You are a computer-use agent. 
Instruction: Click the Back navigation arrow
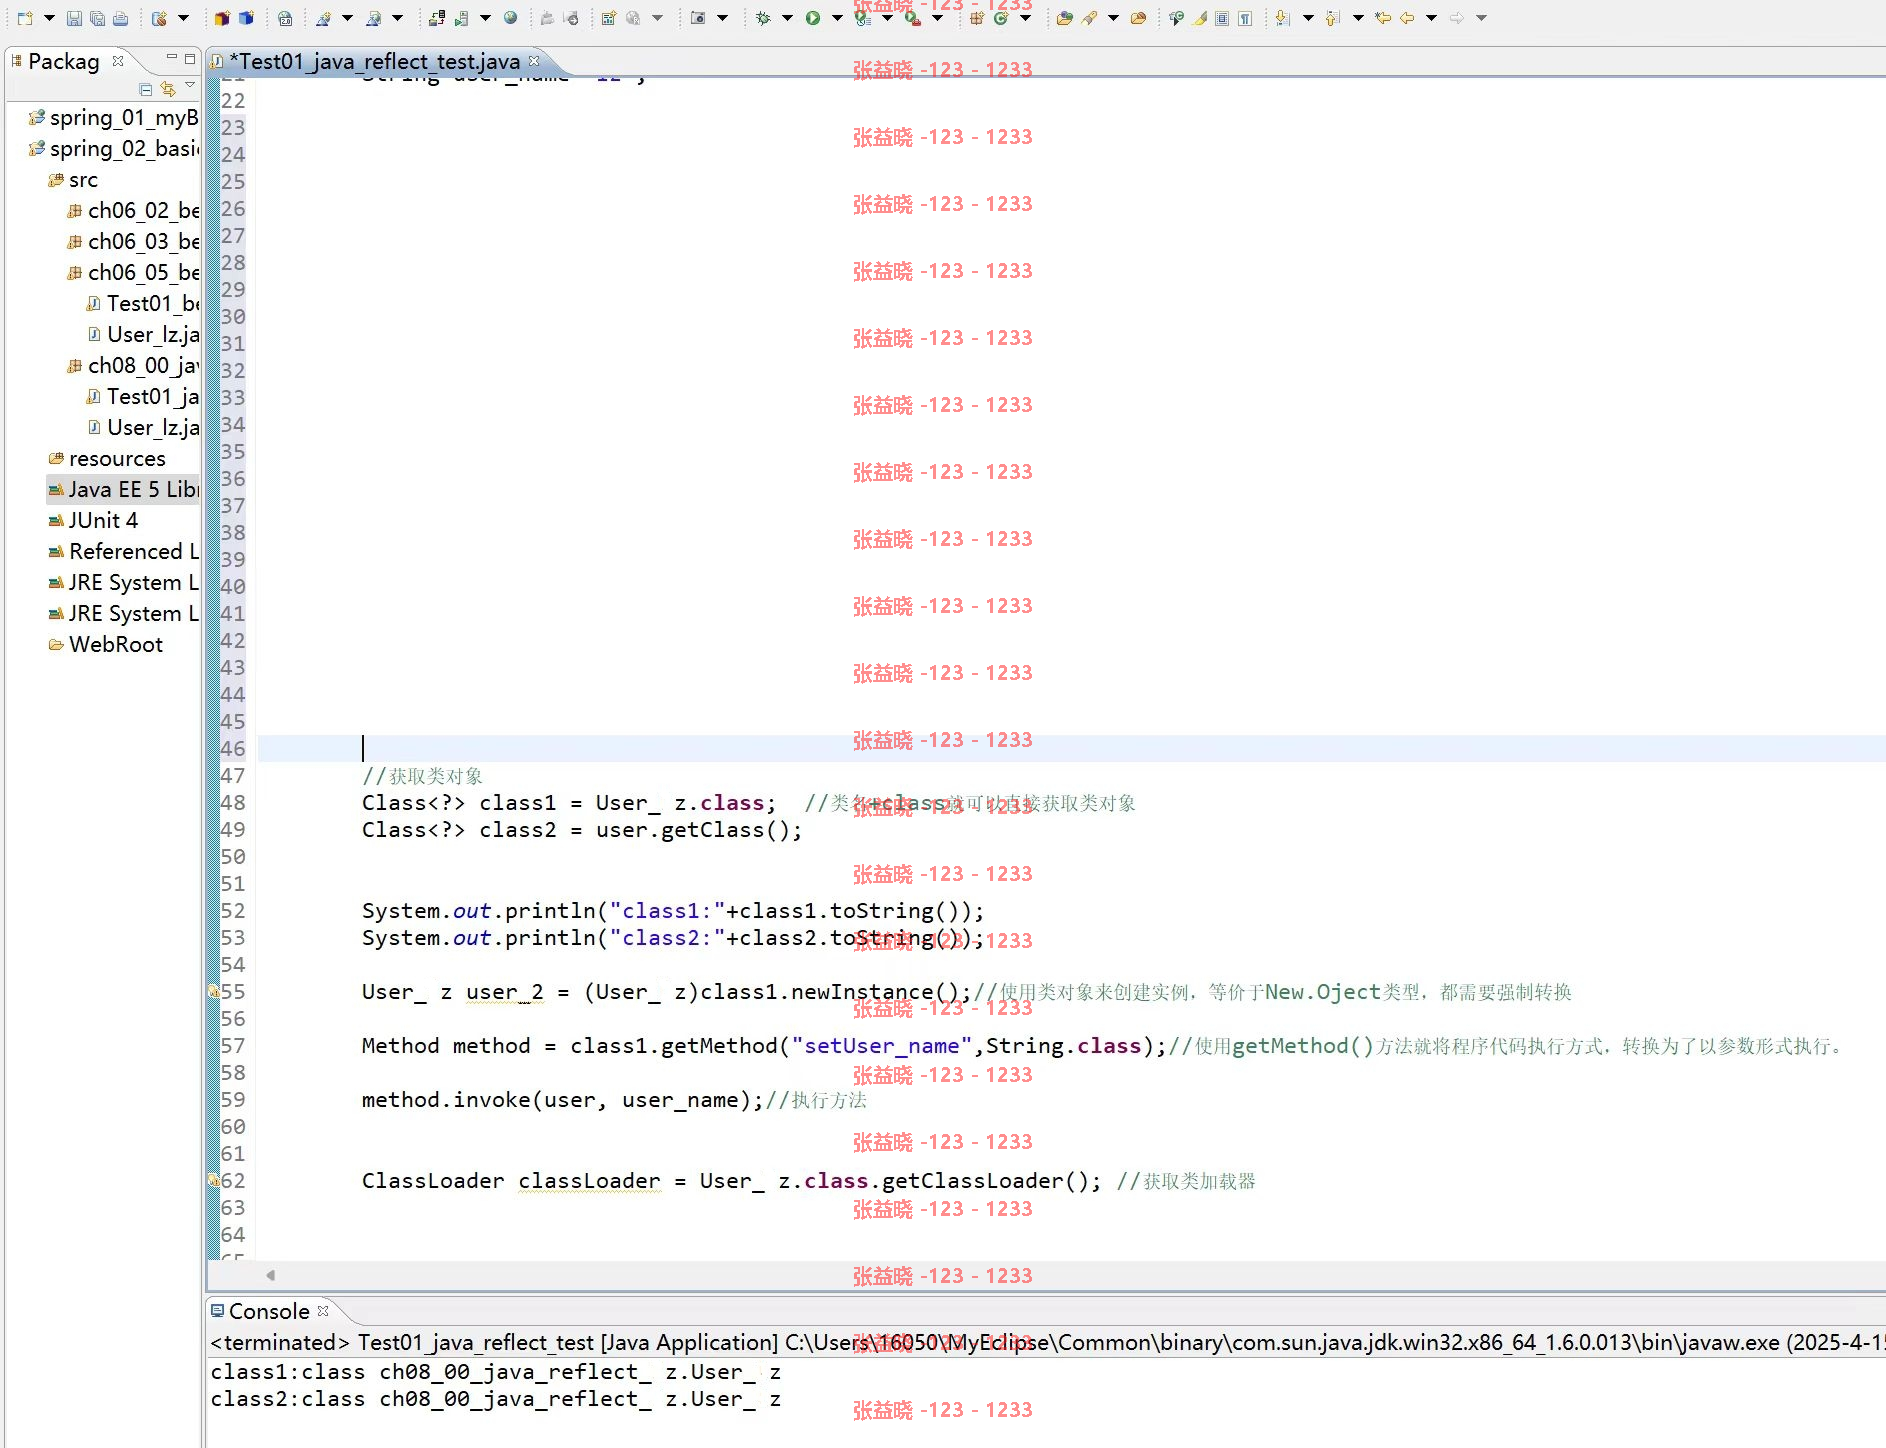click(1407, 18)
